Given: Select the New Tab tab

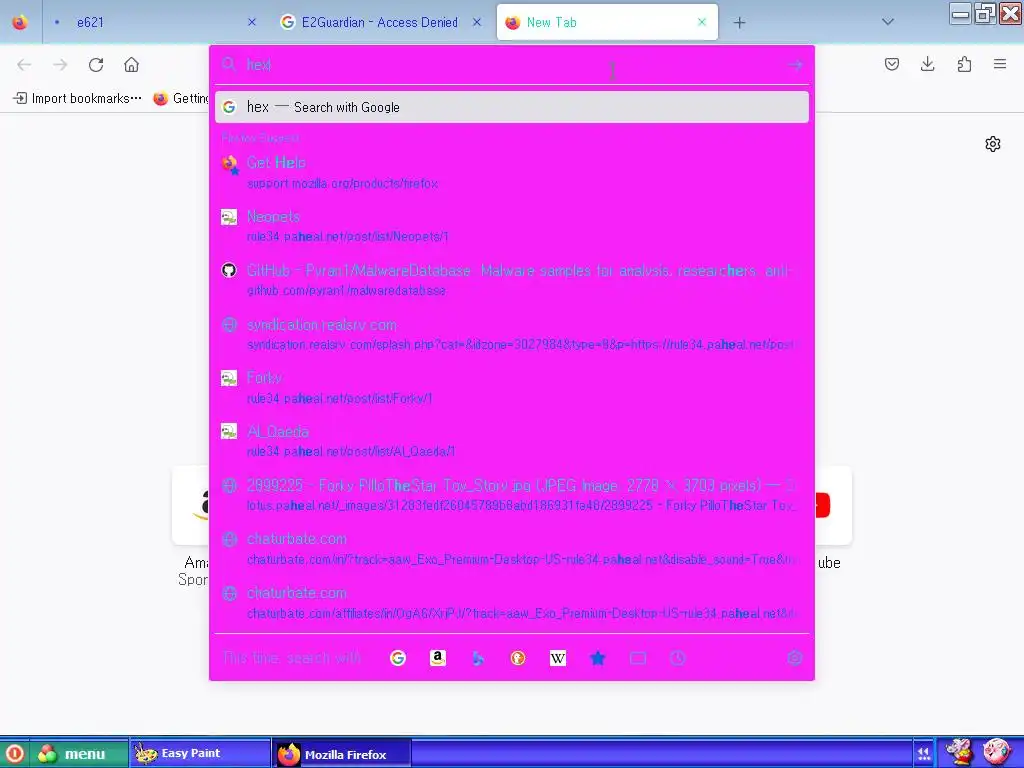Looking at the screenshot, I should tap(607, 22).
